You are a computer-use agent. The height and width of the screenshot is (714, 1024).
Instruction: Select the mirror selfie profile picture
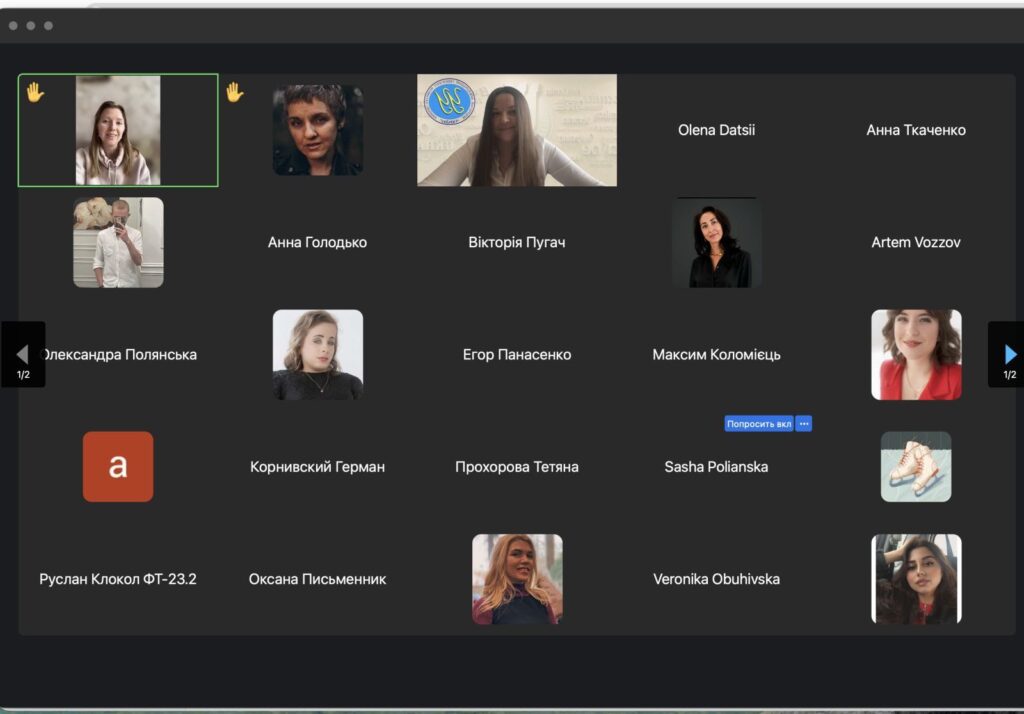click(118, 242)
